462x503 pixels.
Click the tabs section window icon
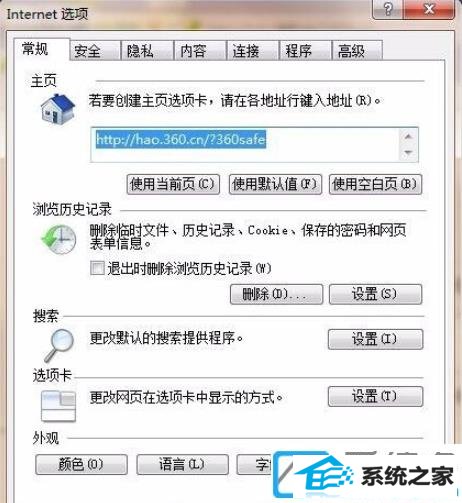tap(58, 406)
